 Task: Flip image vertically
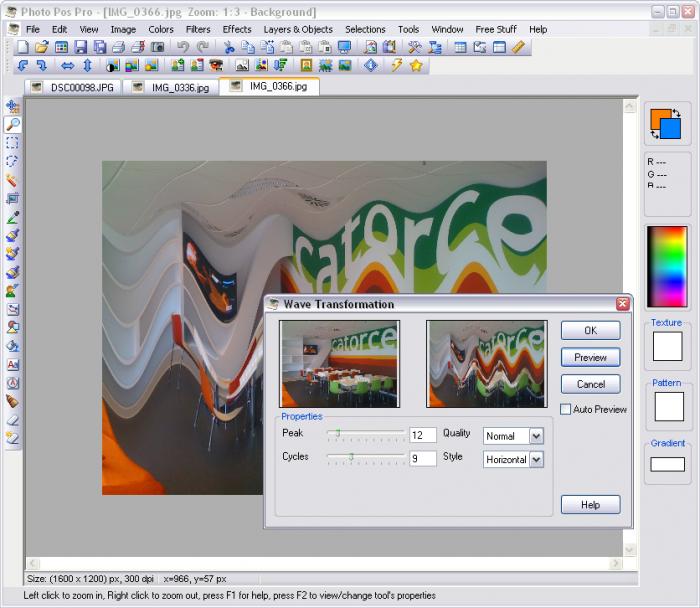(88, 66)
